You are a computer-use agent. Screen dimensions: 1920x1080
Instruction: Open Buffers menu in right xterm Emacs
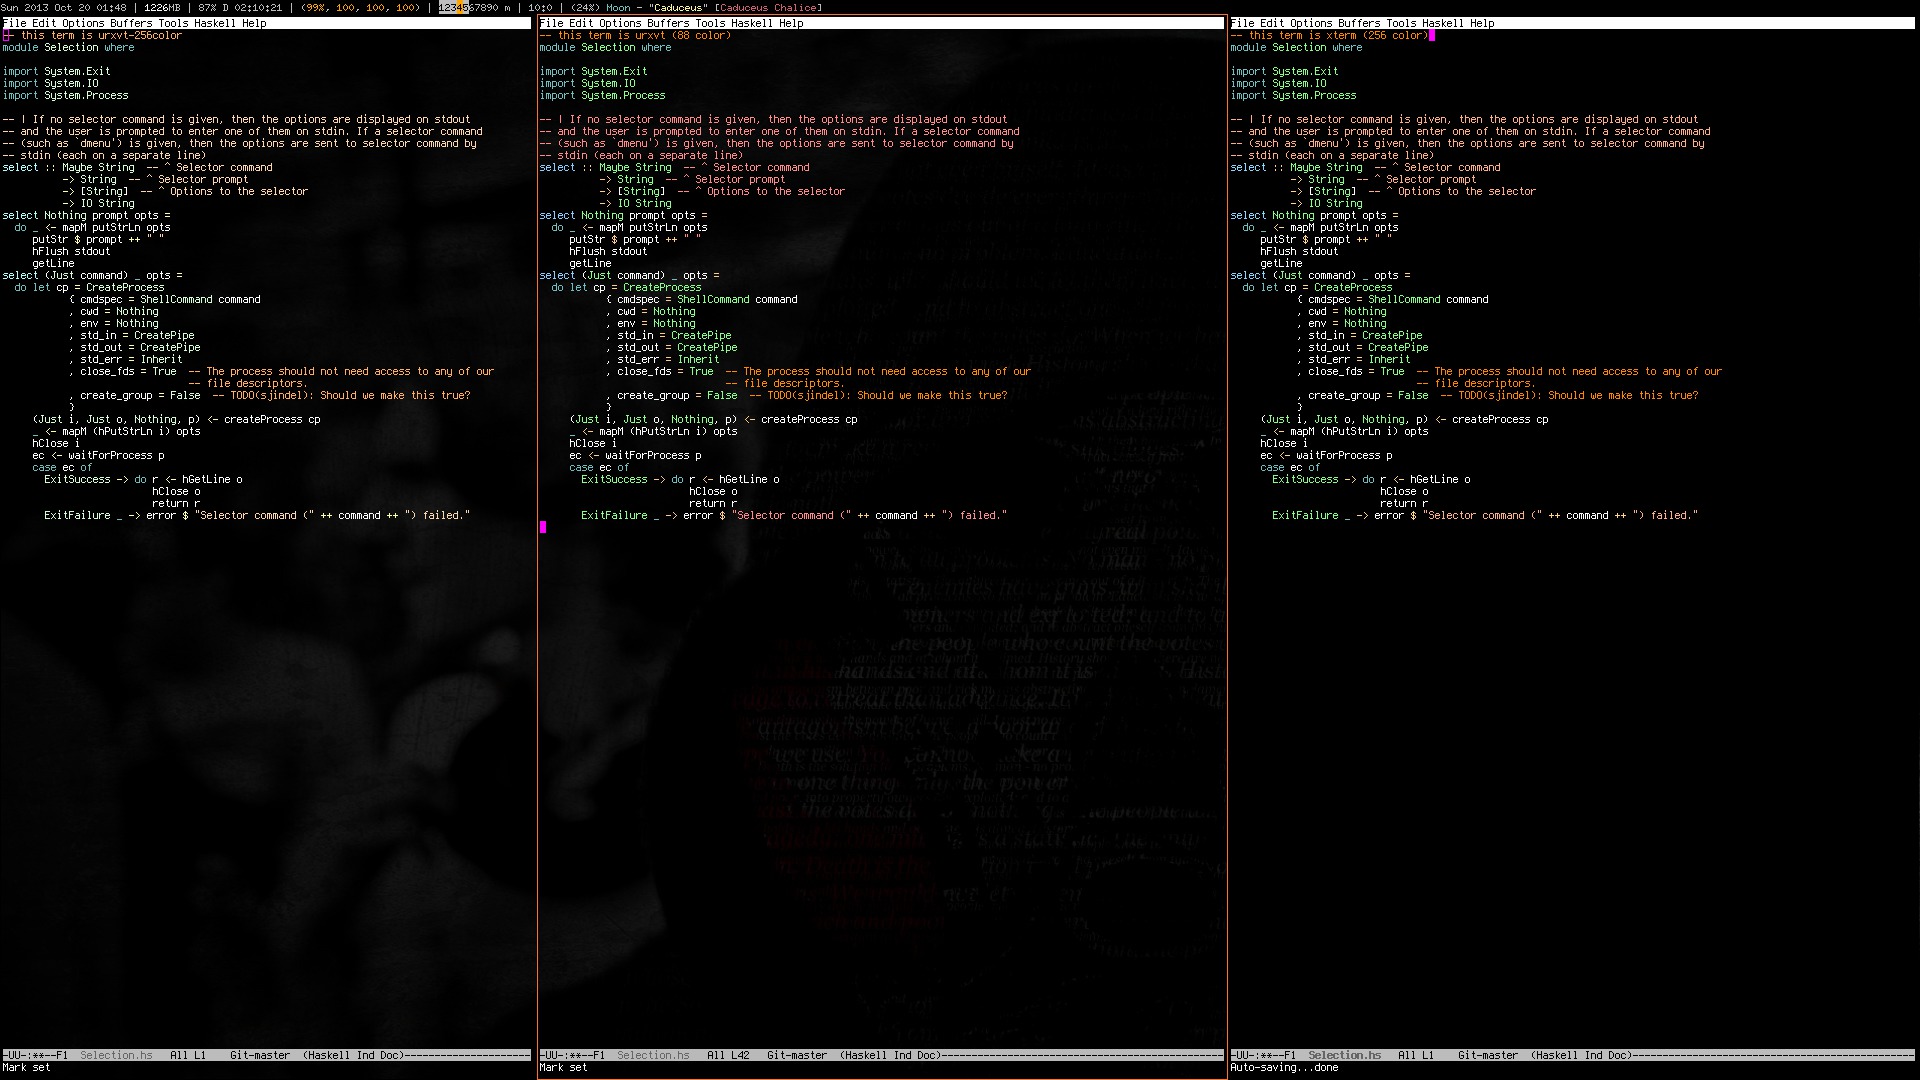coord(1358,23)
